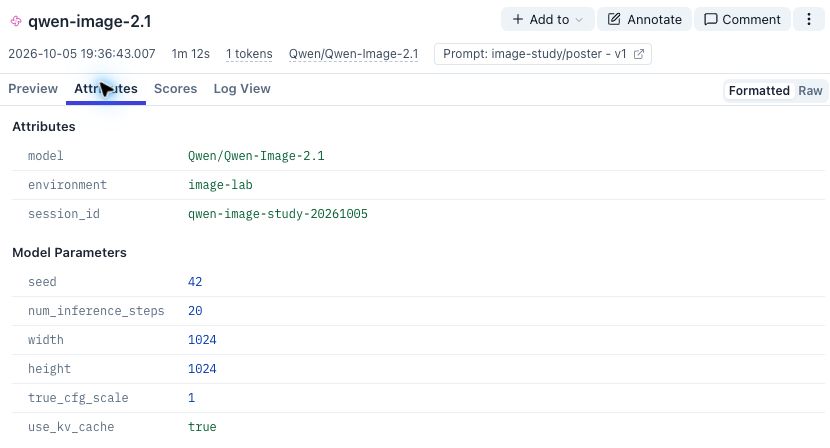The width and height of the screenshot is (830, 448).
Task: Click the plus icon in Add to
Action: [518, 20]
